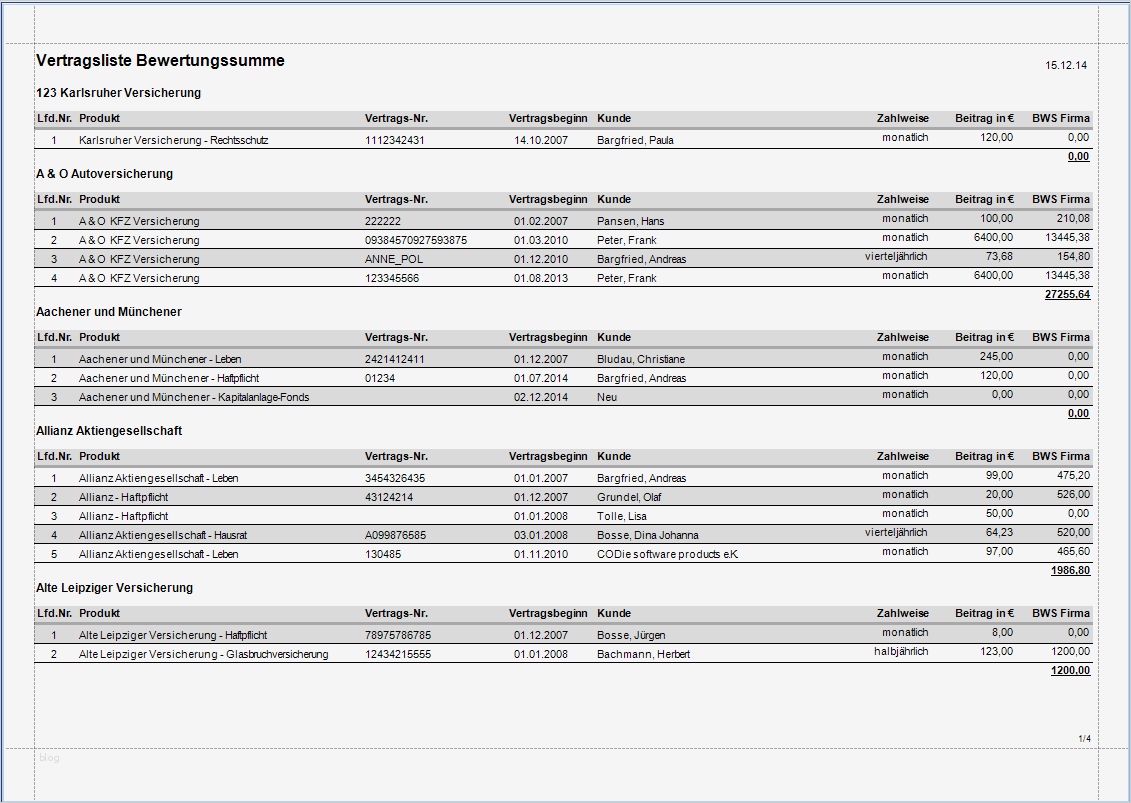The image size is (1131, 803).
Task: Select customer Bosse, Jürgen
Action: click(631, 635)
